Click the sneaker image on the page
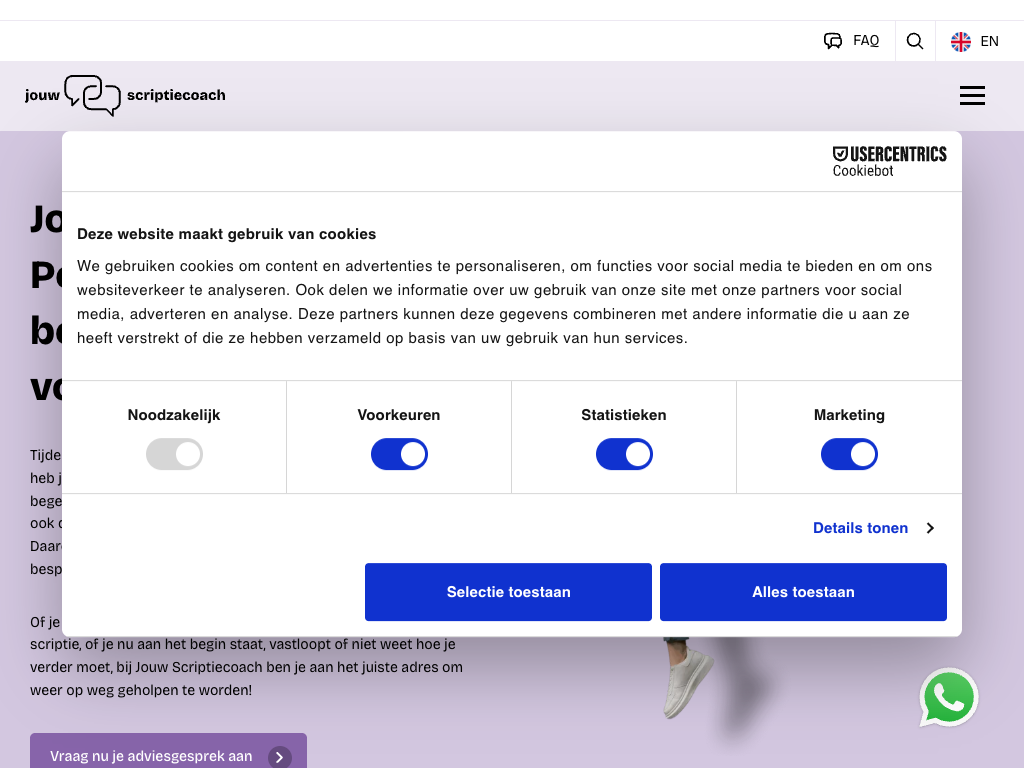This screenshot has width=1024, height=768. coord(688,681)
